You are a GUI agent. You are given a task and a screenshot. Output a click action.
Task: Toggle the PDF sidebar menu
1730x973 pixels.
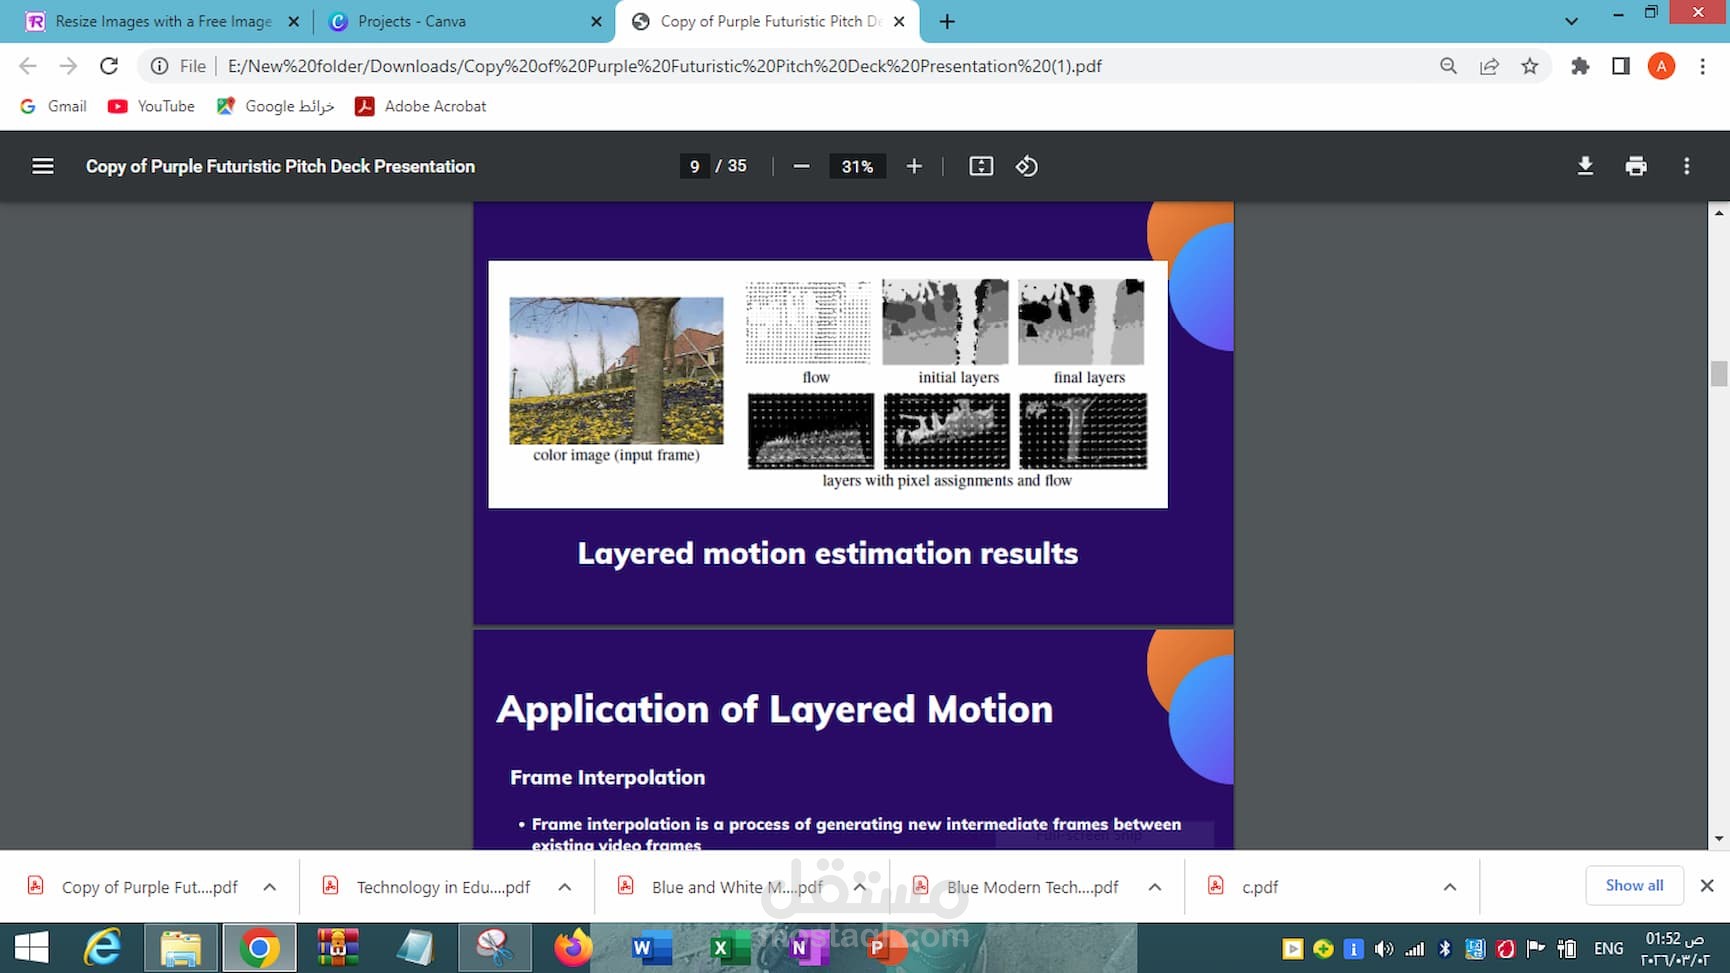coord(43,166)
